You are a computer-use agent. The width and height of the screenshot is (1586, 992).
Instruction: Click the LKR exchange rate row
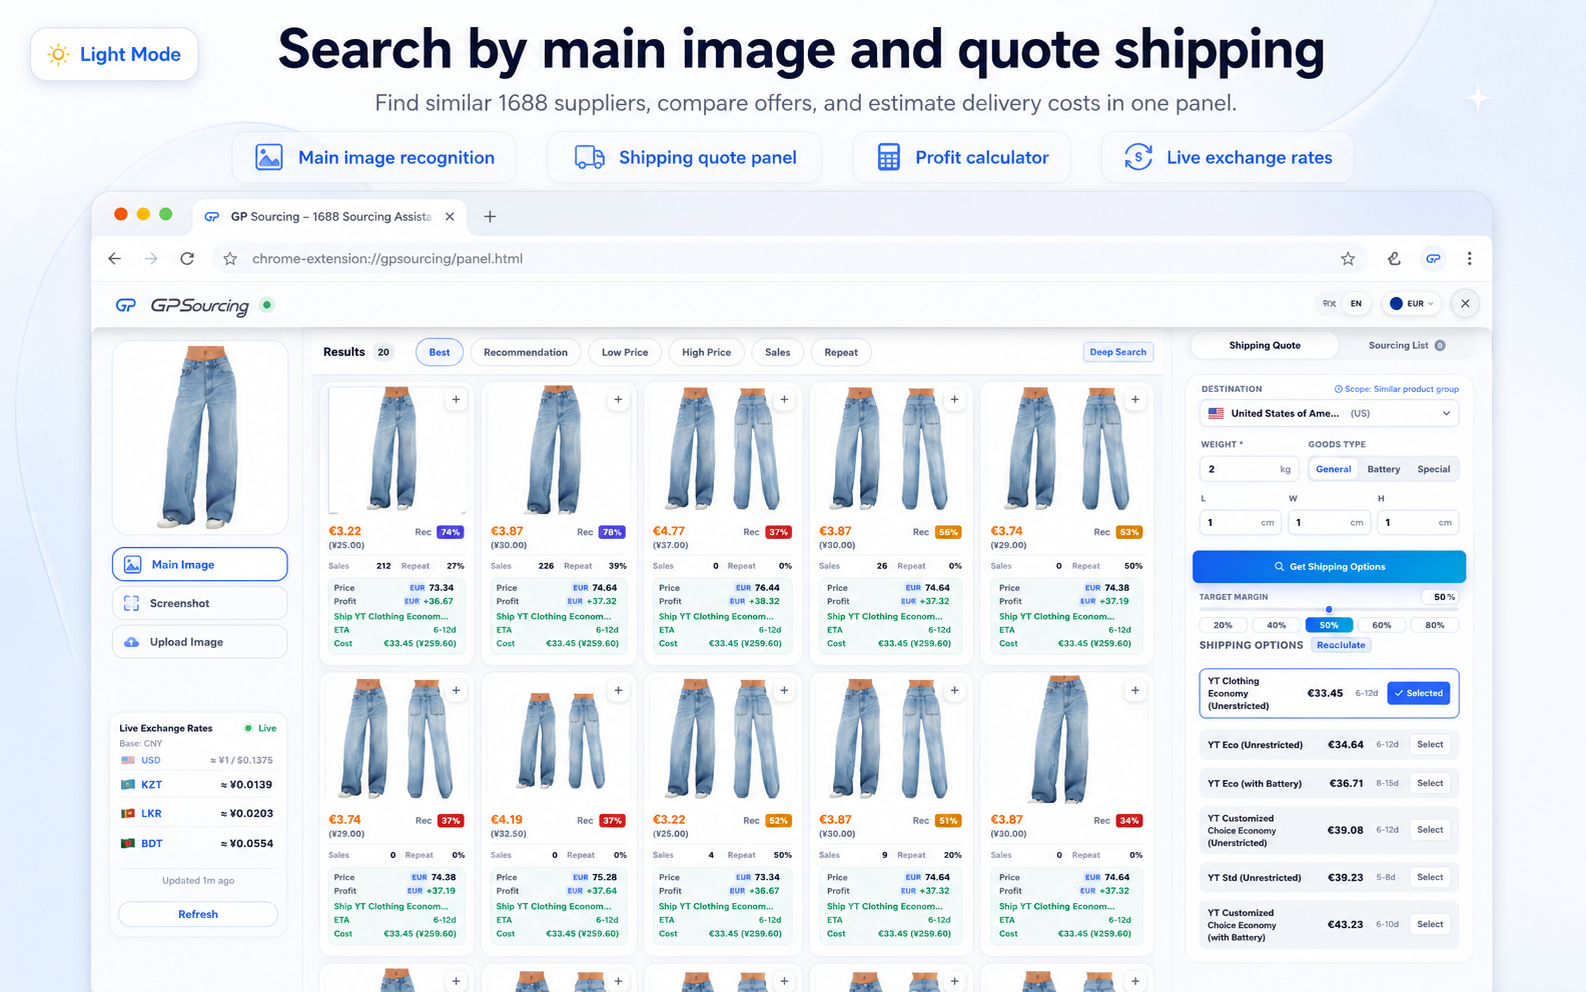(197, 814)
